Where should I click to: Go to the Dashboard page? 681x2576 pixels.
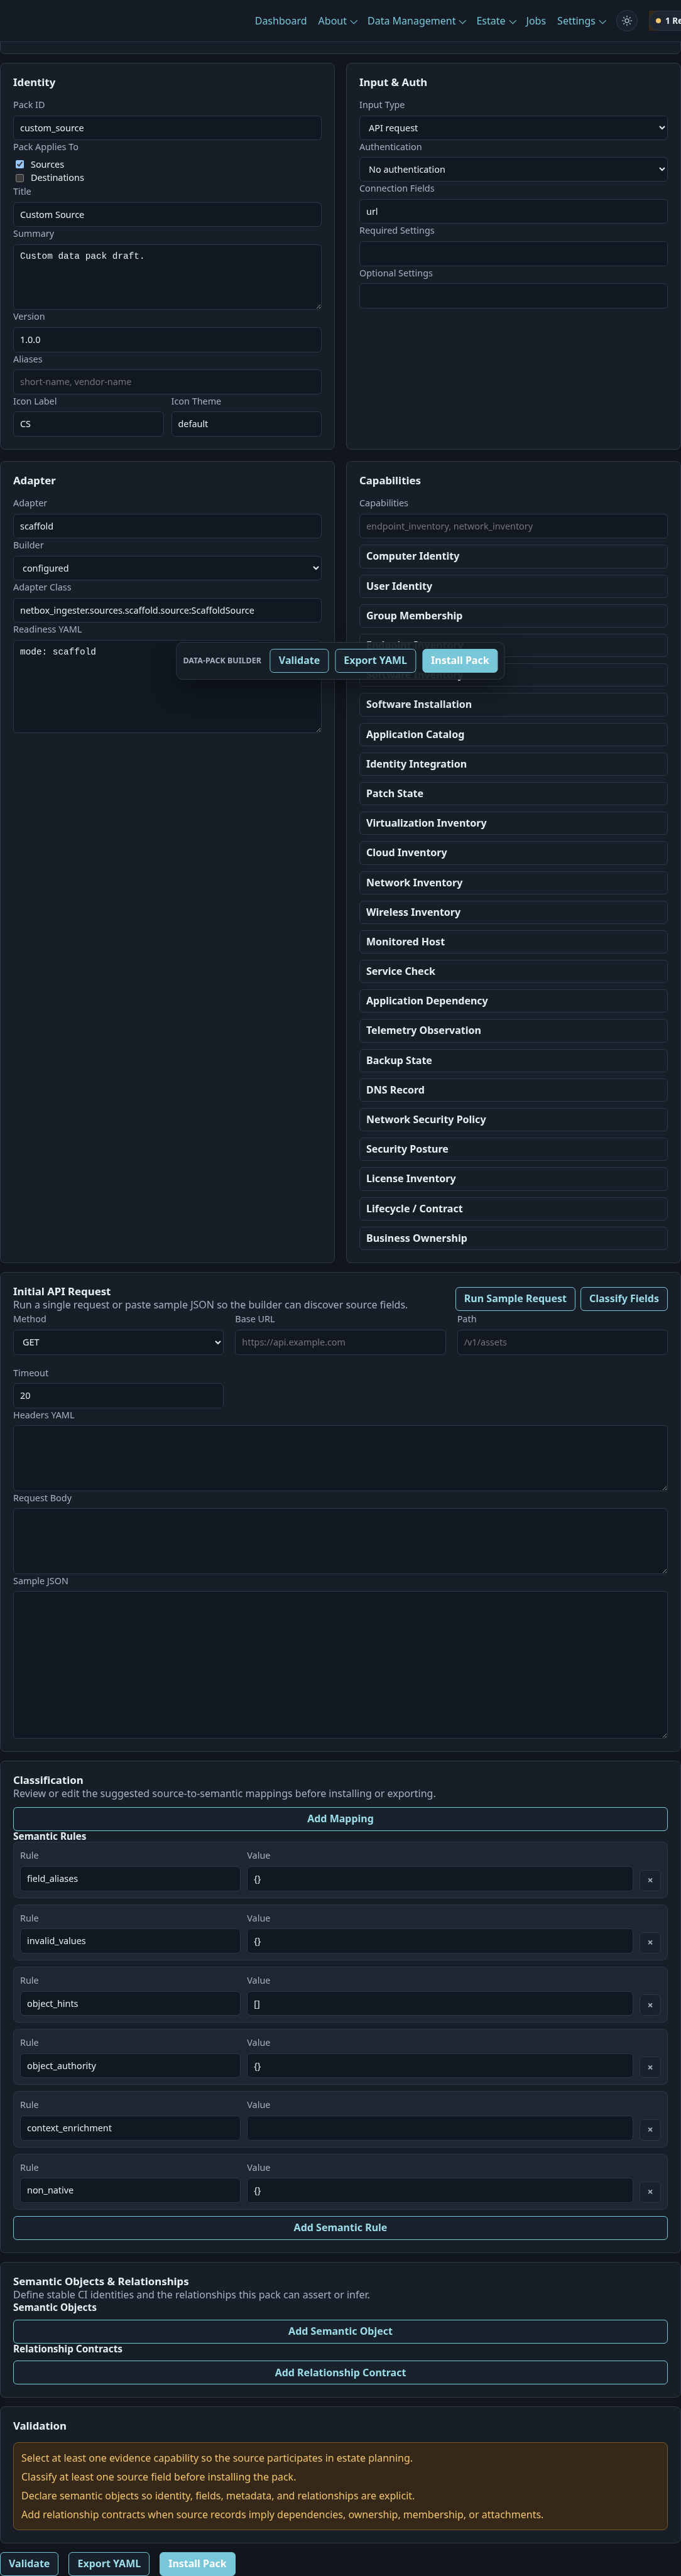pyautogui.click(x=281, y=21)
